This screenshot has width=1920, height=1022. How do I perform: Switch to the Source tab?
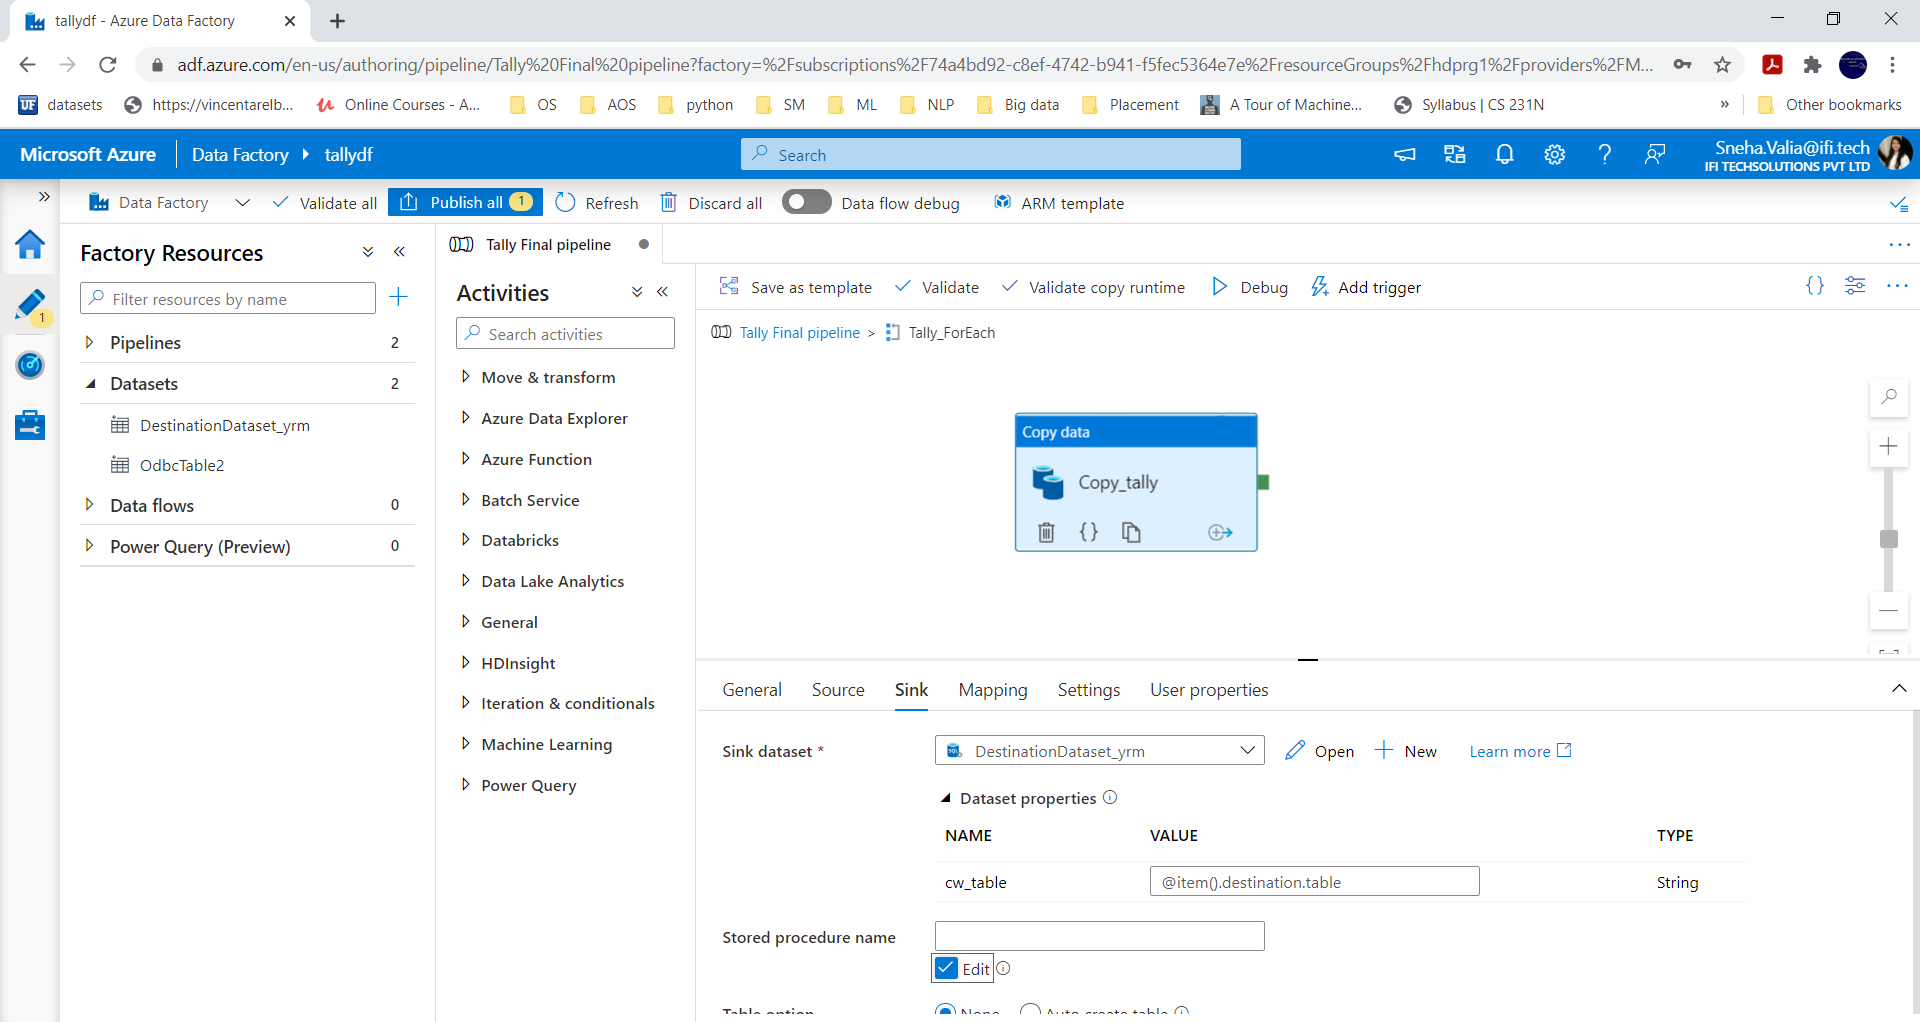[x=838, y=689]
